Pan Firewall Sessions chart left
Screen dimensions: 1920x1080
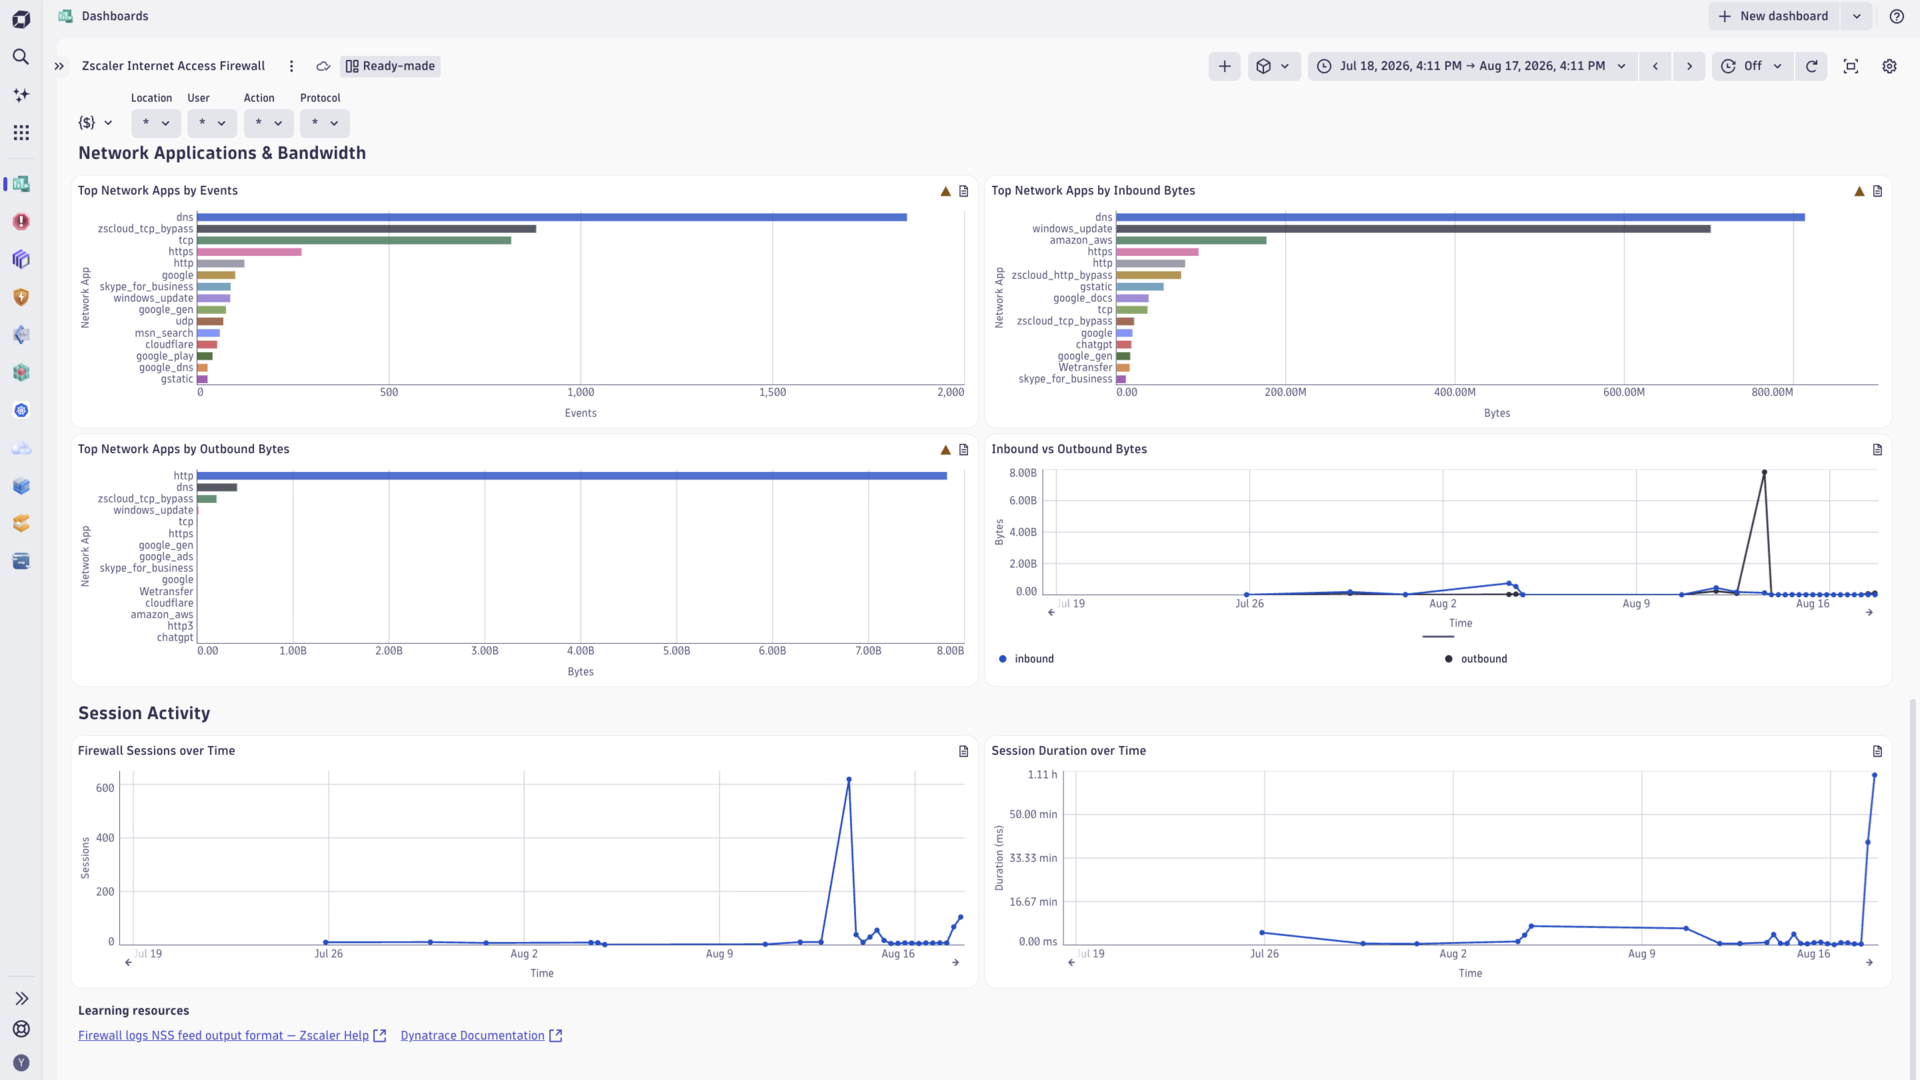[128, 962]
